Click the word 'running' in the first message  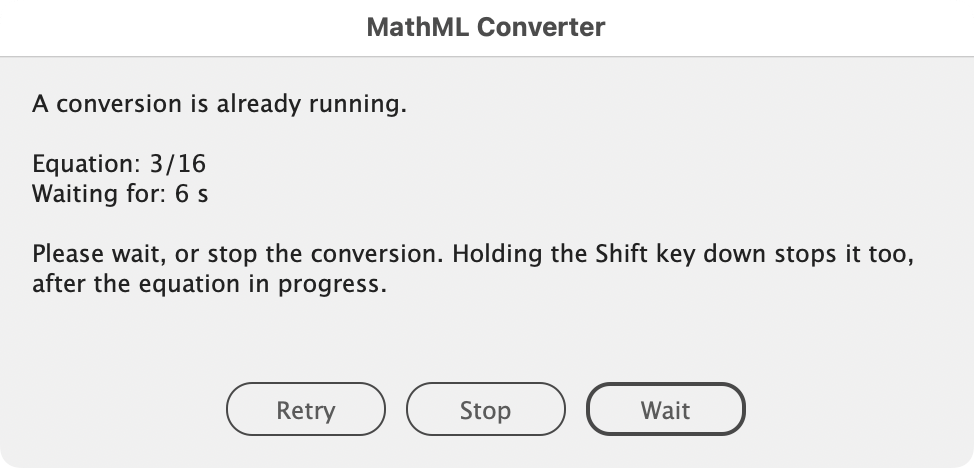(x=358, y=104)
